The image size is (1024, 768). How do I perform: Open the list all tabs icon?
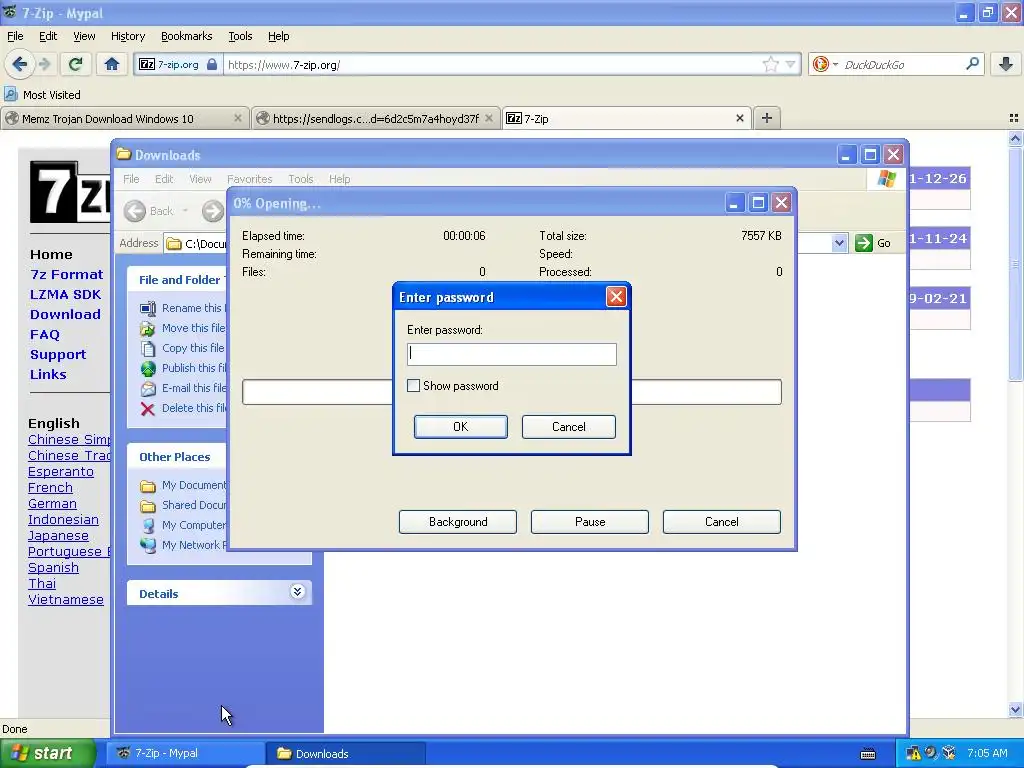1014,118
